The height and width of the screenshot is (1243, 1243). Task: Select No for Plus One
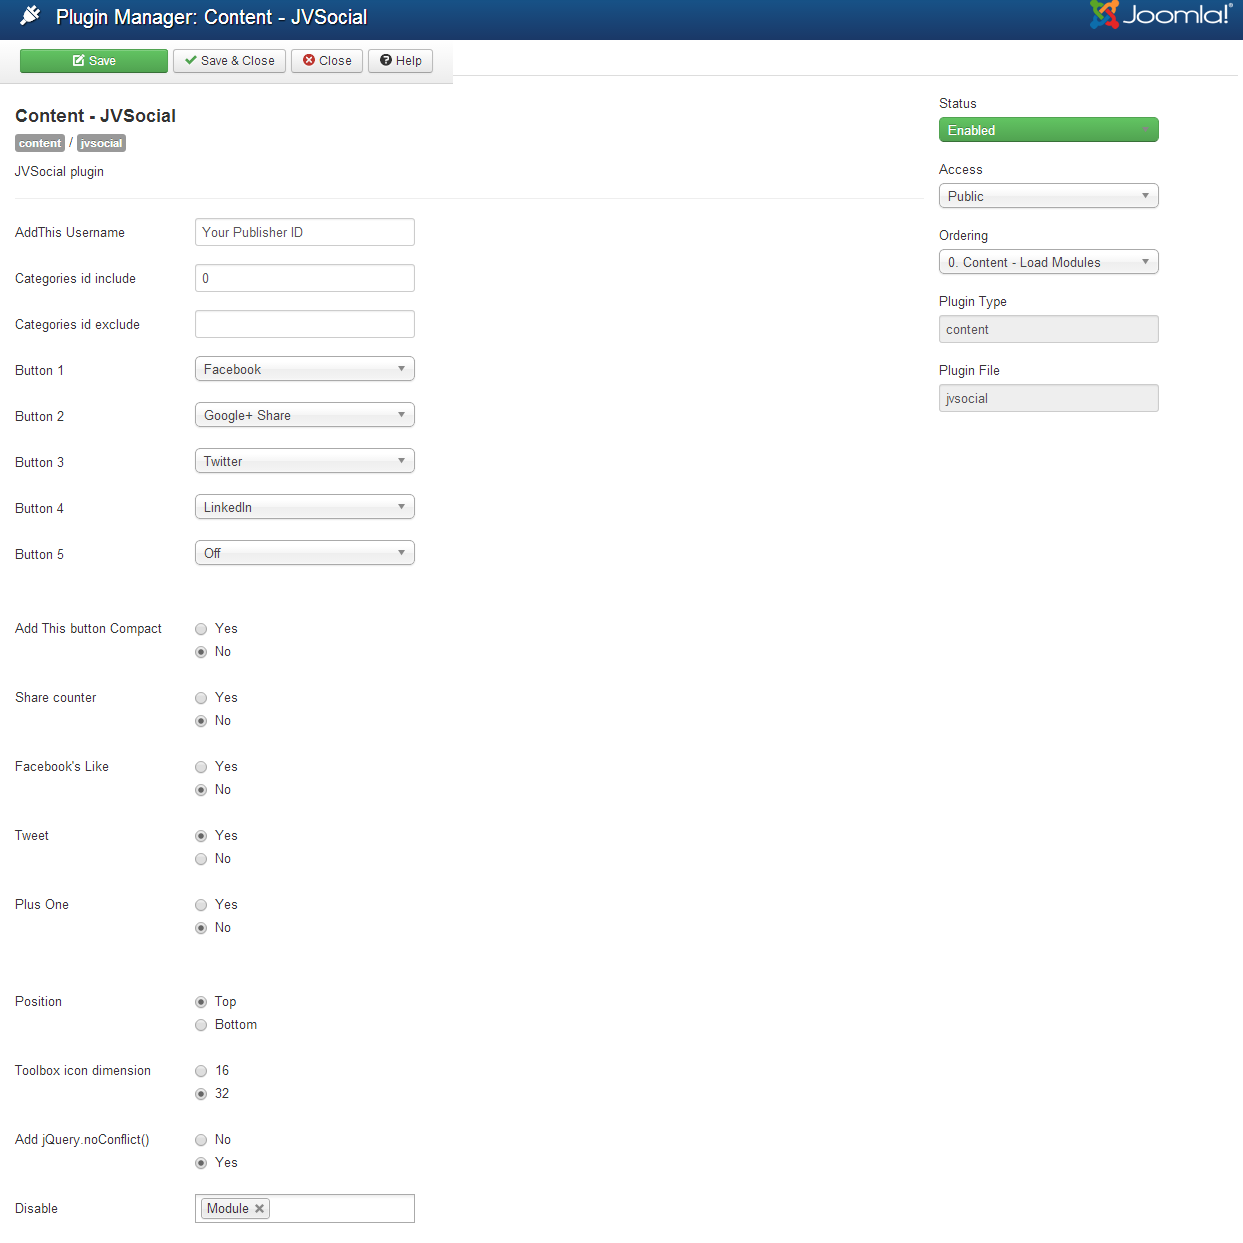point(201,928)
